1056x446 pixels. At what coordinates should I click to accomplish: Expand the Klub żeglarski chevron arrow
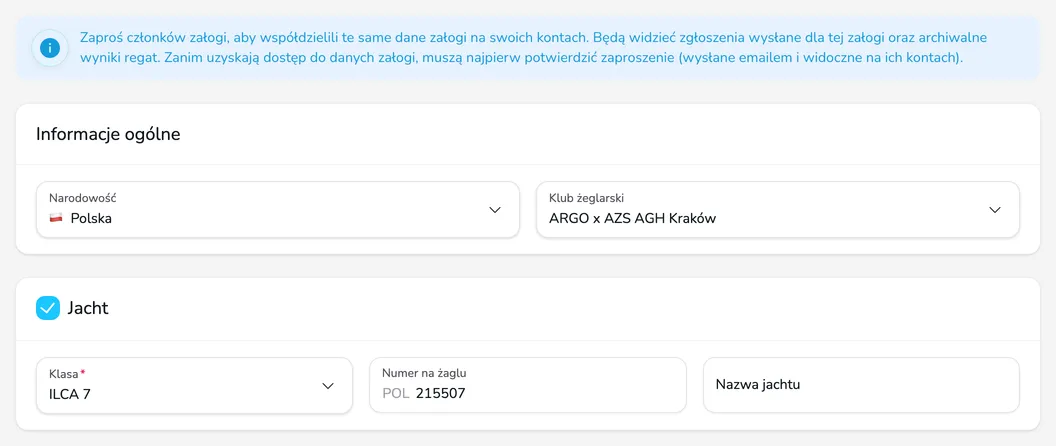click(995, 210)
